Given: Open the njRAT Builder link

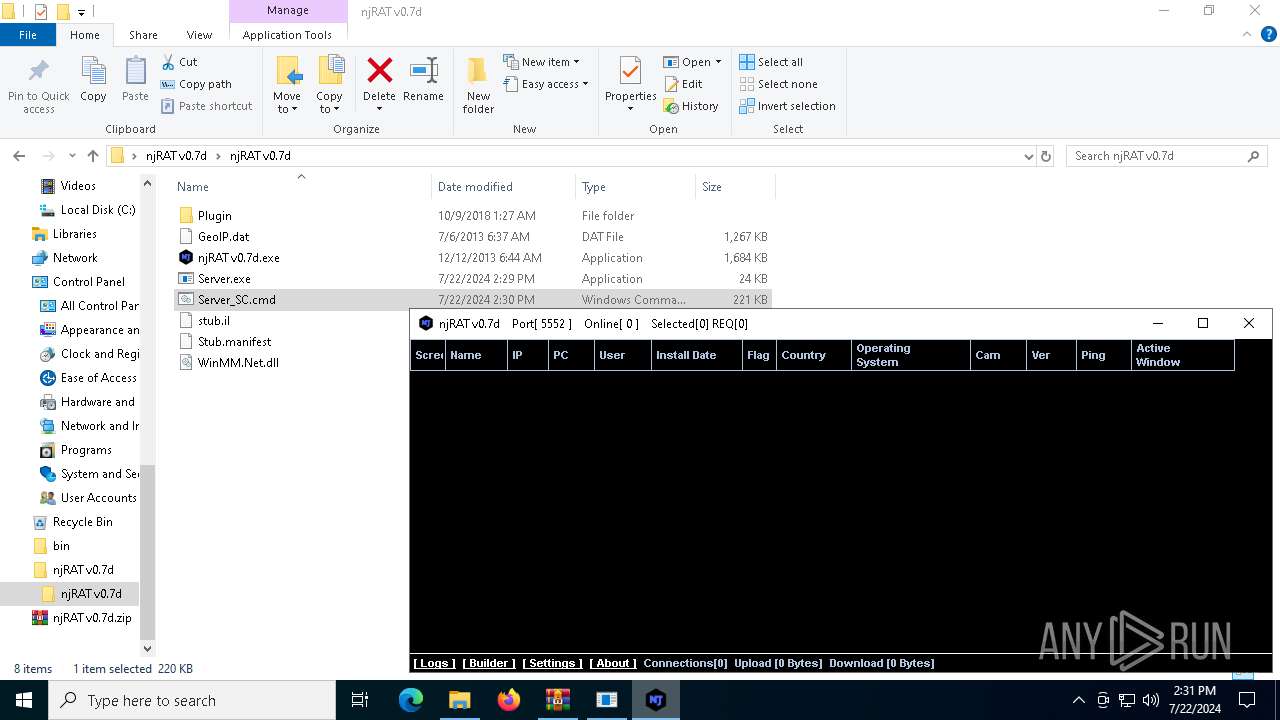Looking at the screenshot, I should pos(489,663).
